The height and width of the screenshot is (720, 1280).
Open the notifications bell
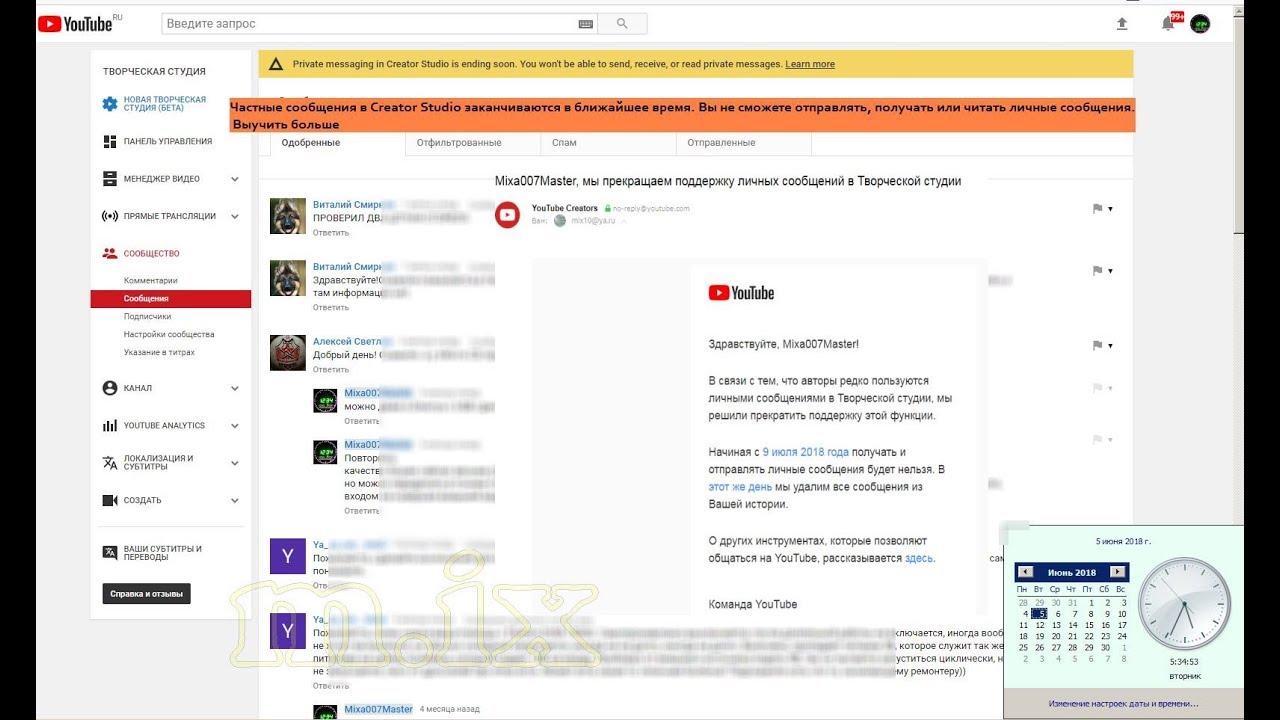pyautogui.click(x=1168, y=24)
